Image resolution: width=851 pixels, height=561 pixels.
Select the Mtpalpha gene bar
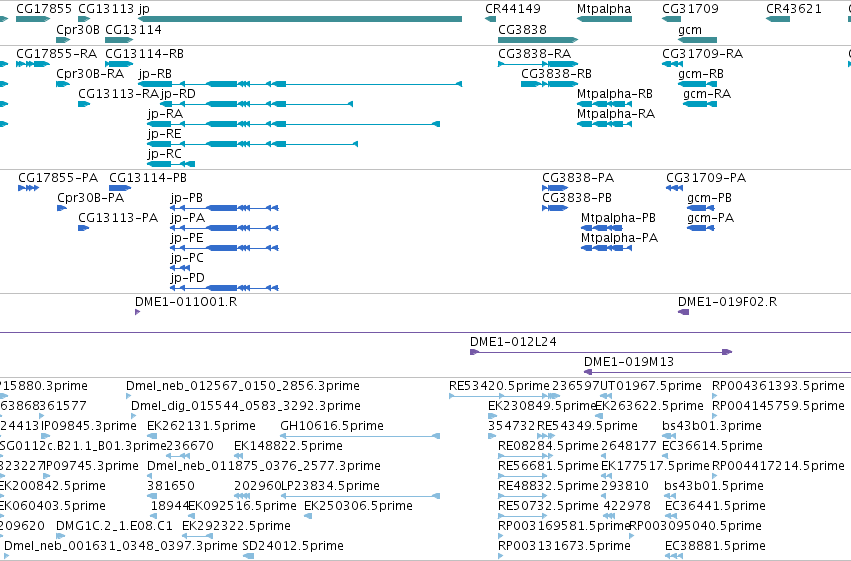tap(604, 19)
